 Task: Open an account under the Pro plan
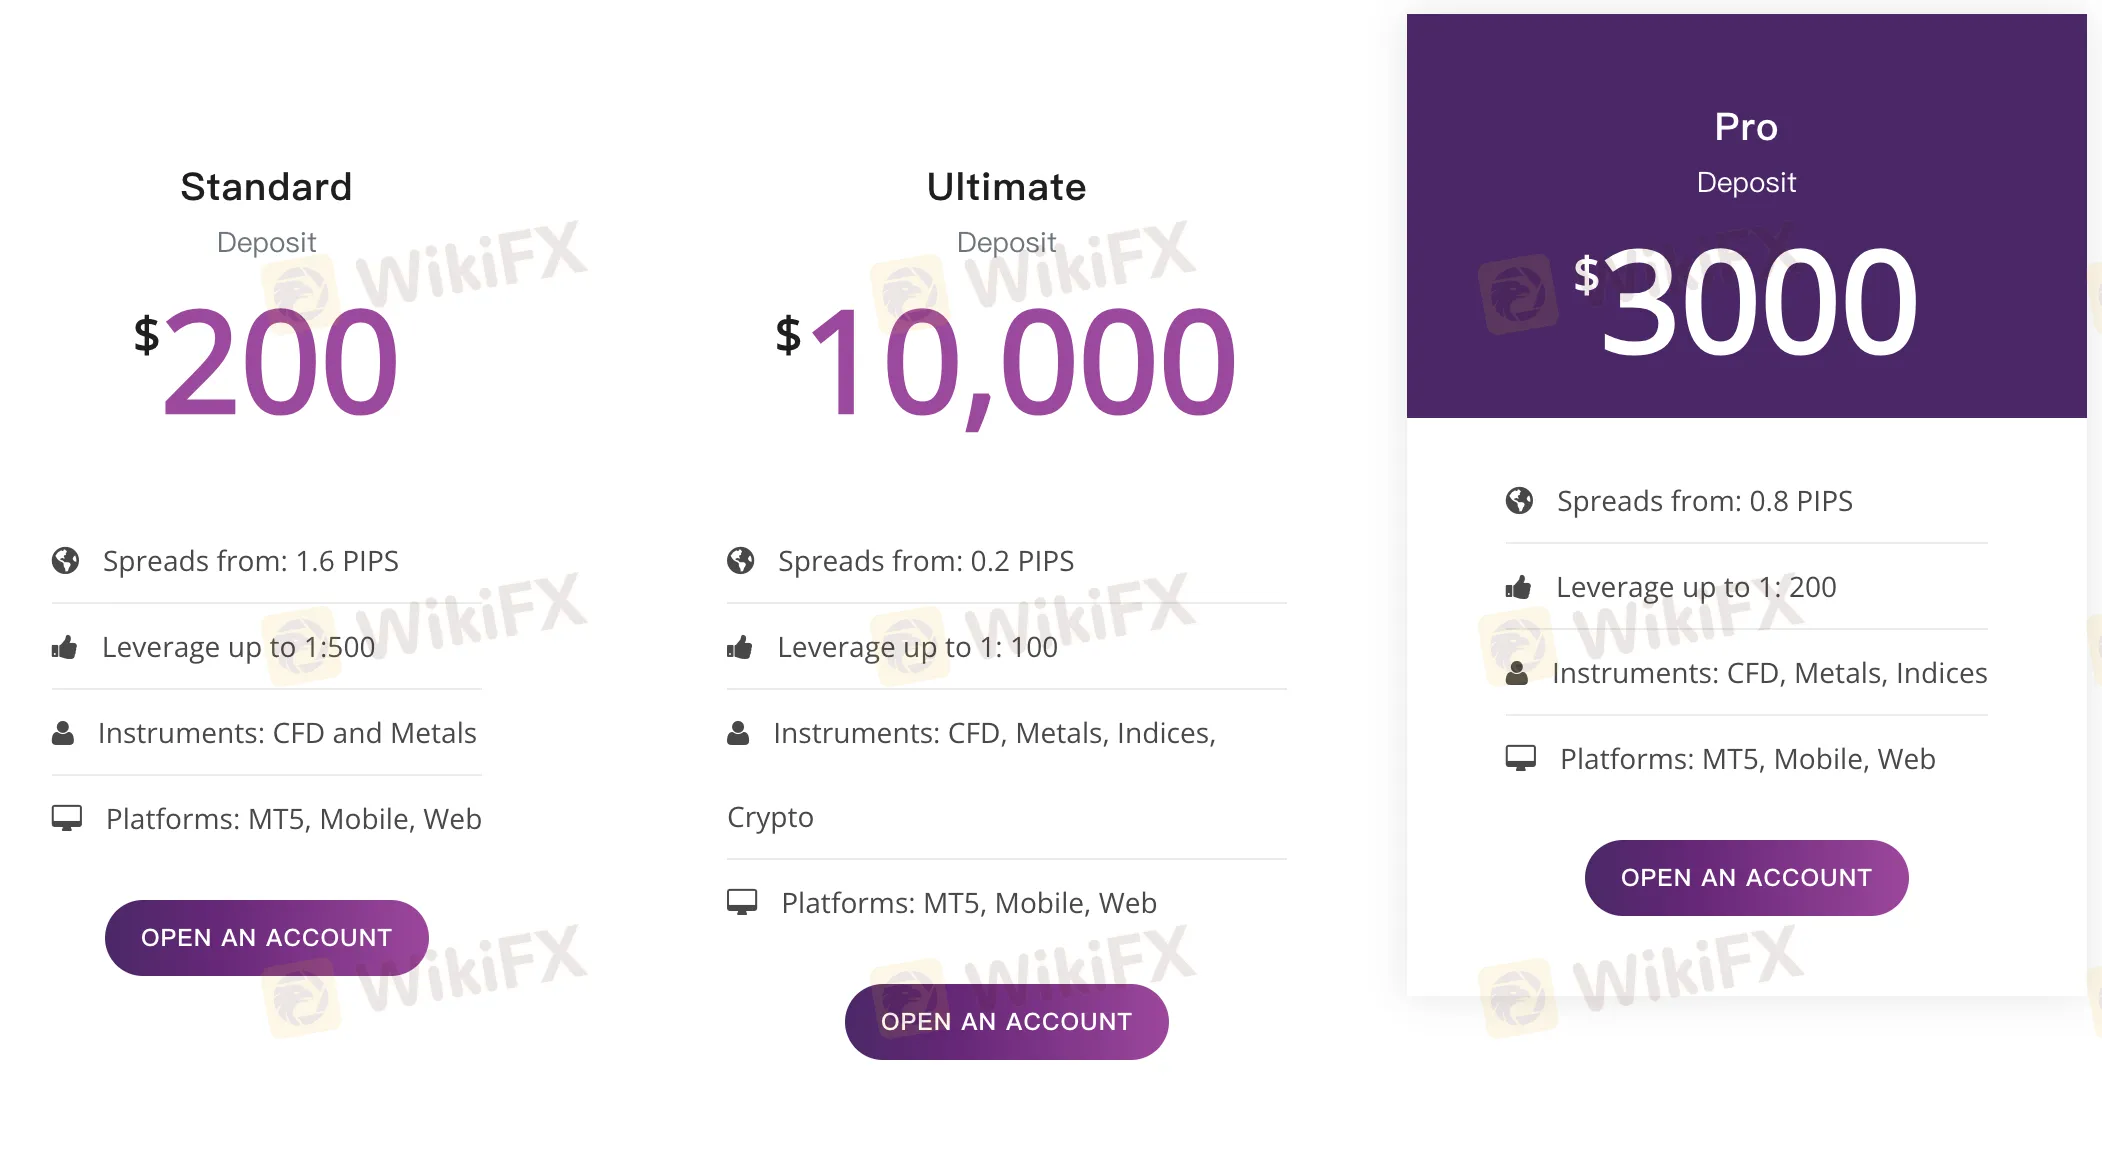point(1747,878)
